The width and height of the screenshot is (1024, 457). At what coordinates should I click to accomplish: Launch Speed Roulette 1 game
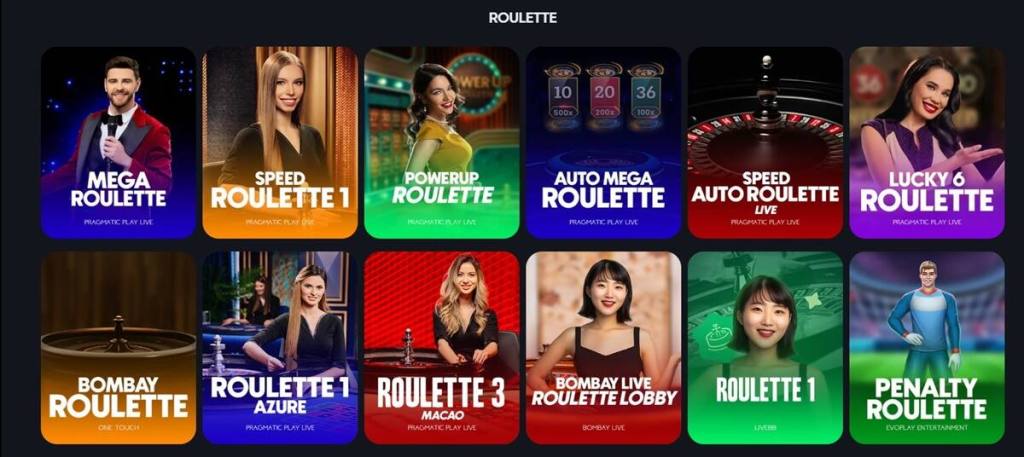tap(280, 142)
